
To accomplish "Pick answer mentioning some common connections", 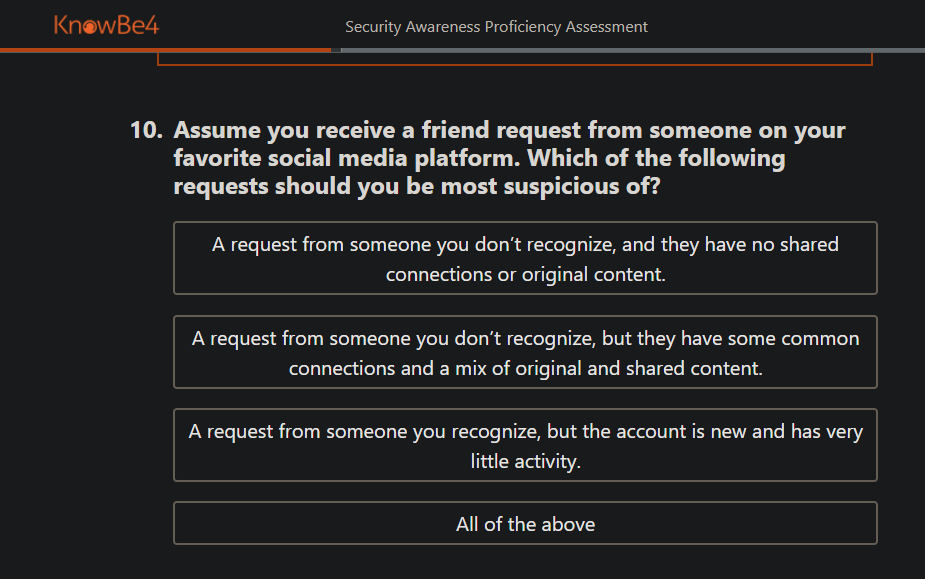I will click(x=525, y=352).
